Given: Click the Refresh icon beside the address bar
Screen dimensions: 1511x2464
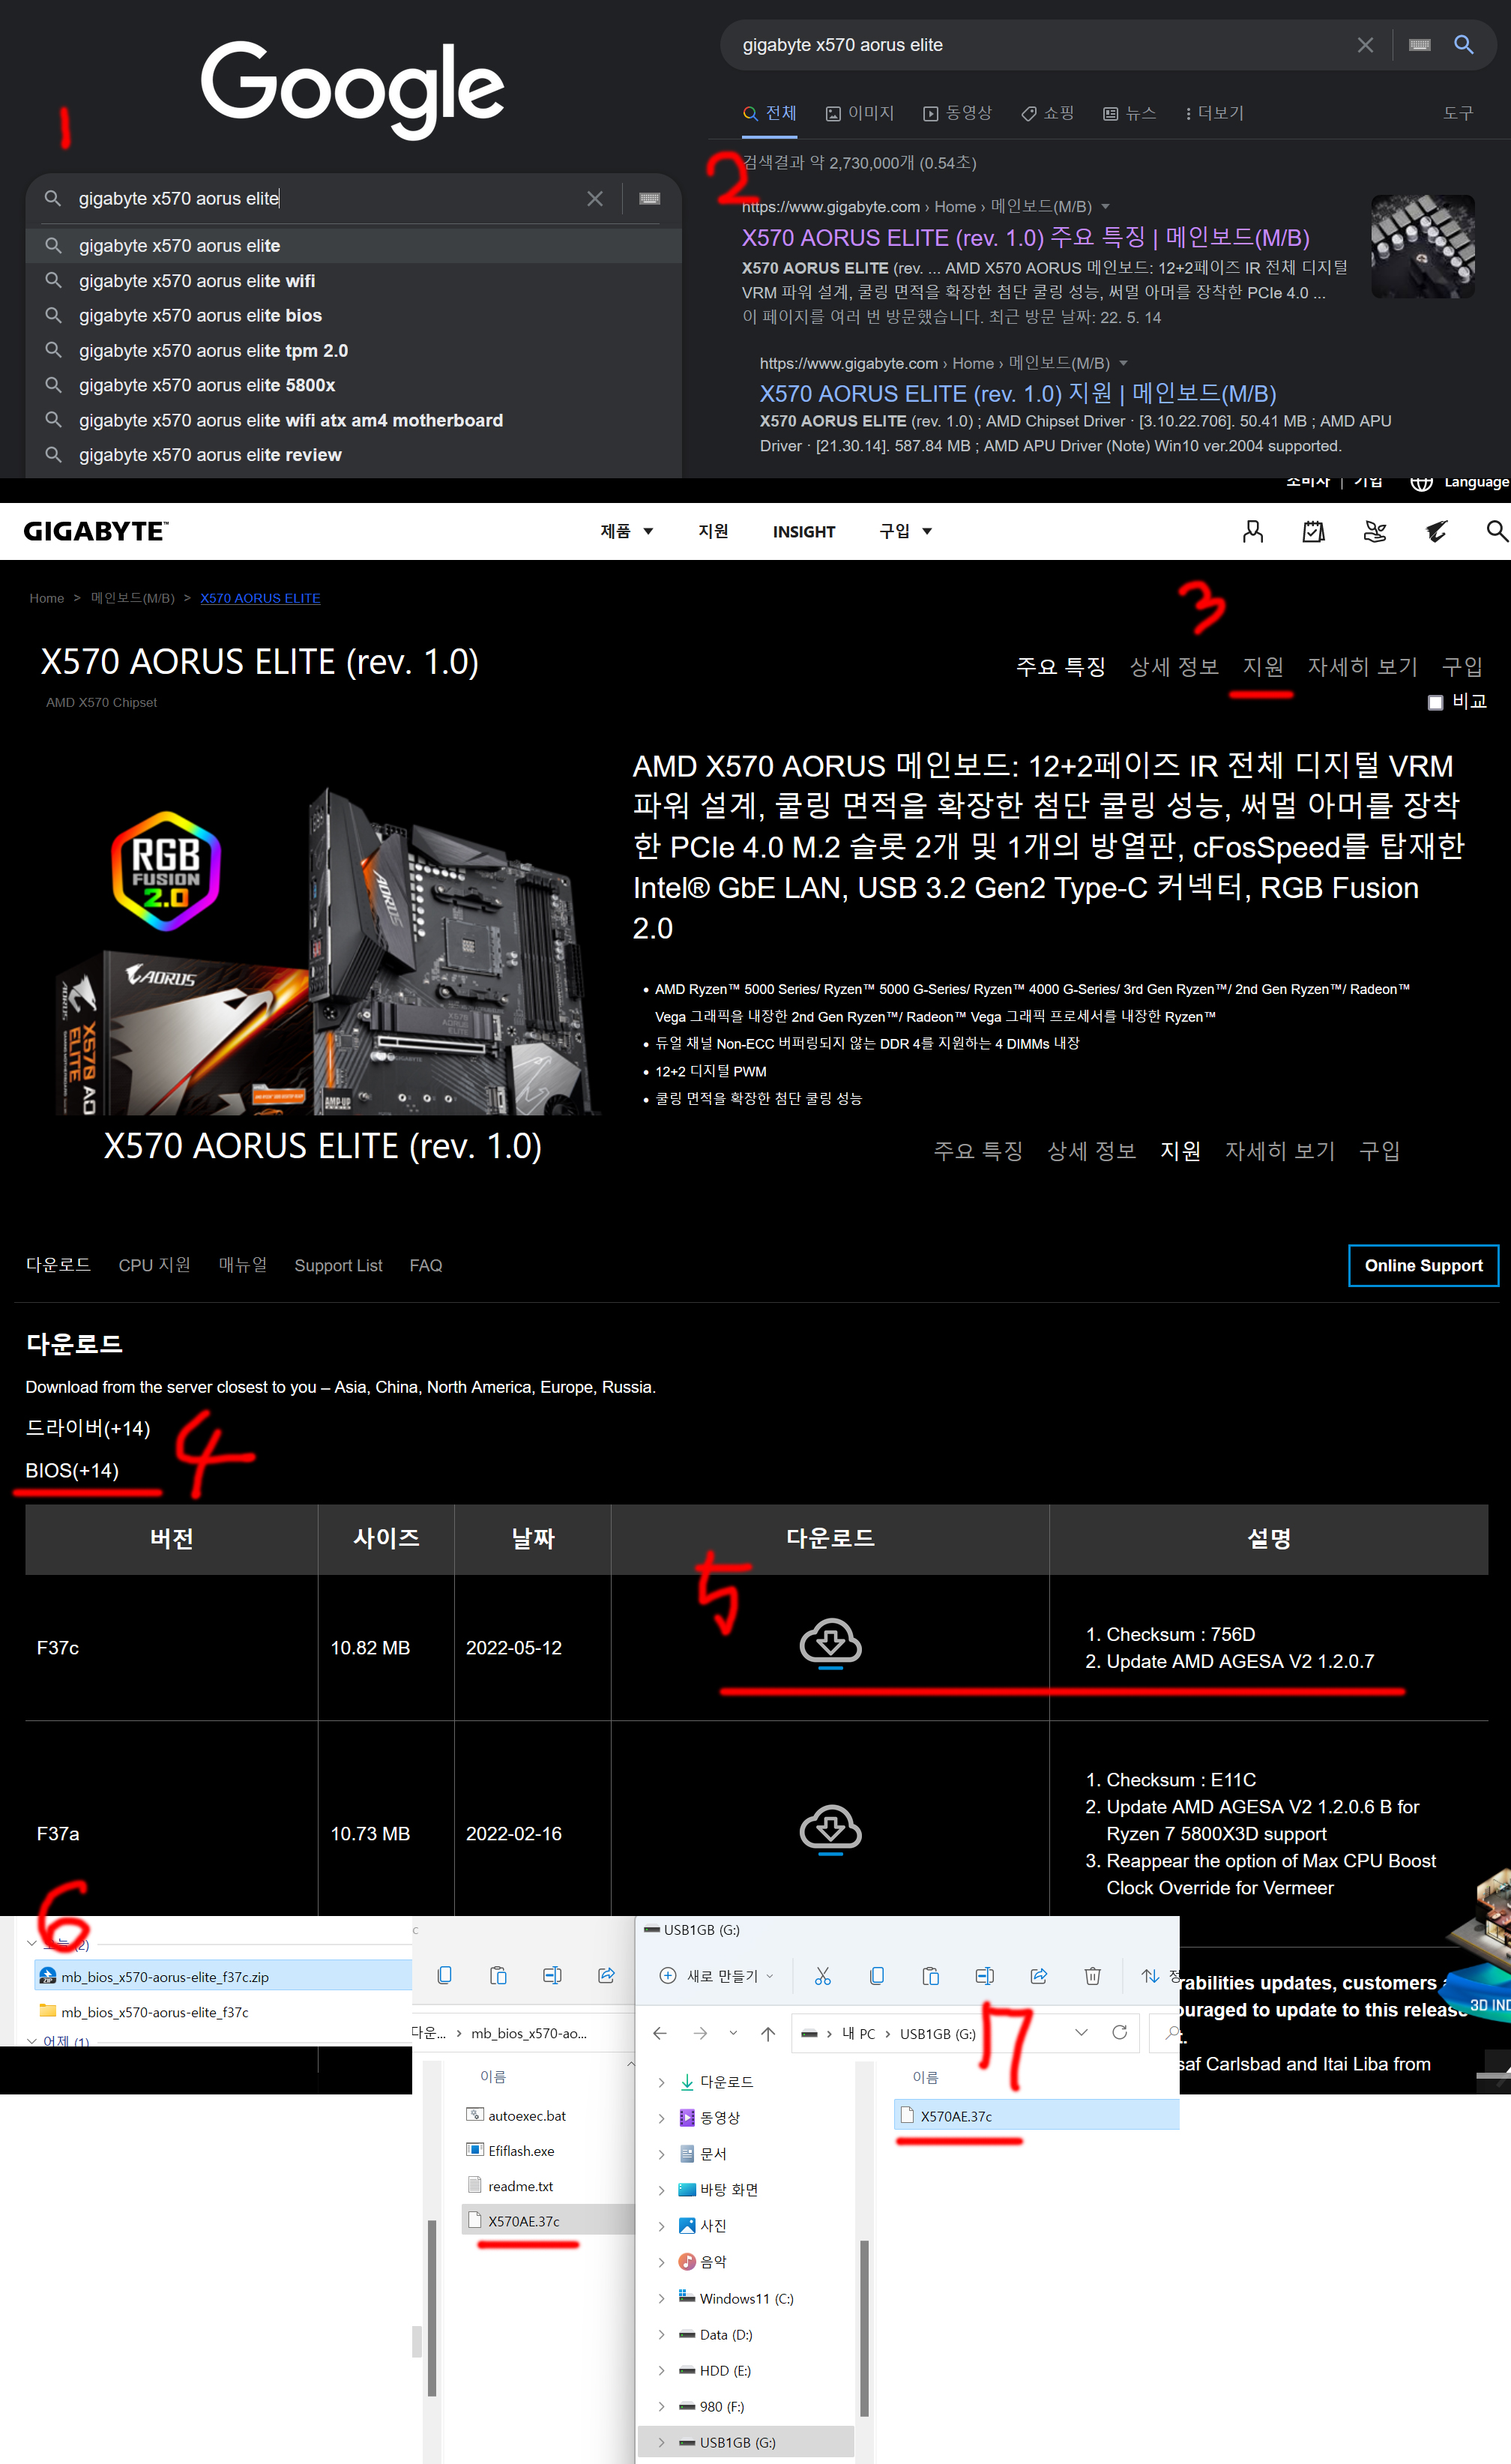Looking at the screenshot, I should (x=1119, y=2032).
